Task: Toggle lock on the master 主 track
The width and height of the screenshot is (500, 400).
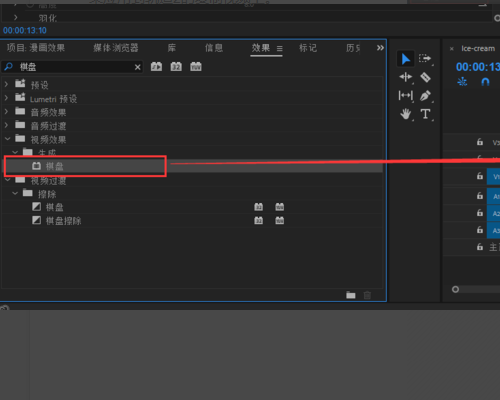Action: coord(480,247)
